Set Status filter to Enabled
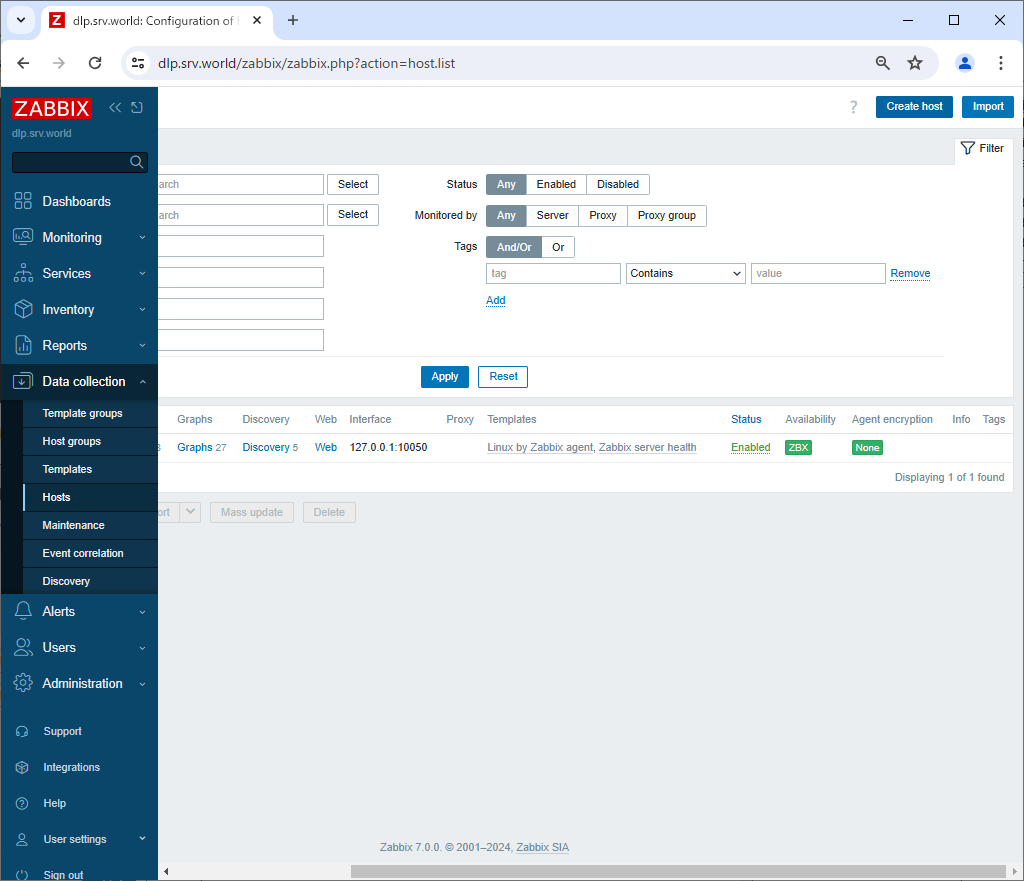 tap(556, 185)
